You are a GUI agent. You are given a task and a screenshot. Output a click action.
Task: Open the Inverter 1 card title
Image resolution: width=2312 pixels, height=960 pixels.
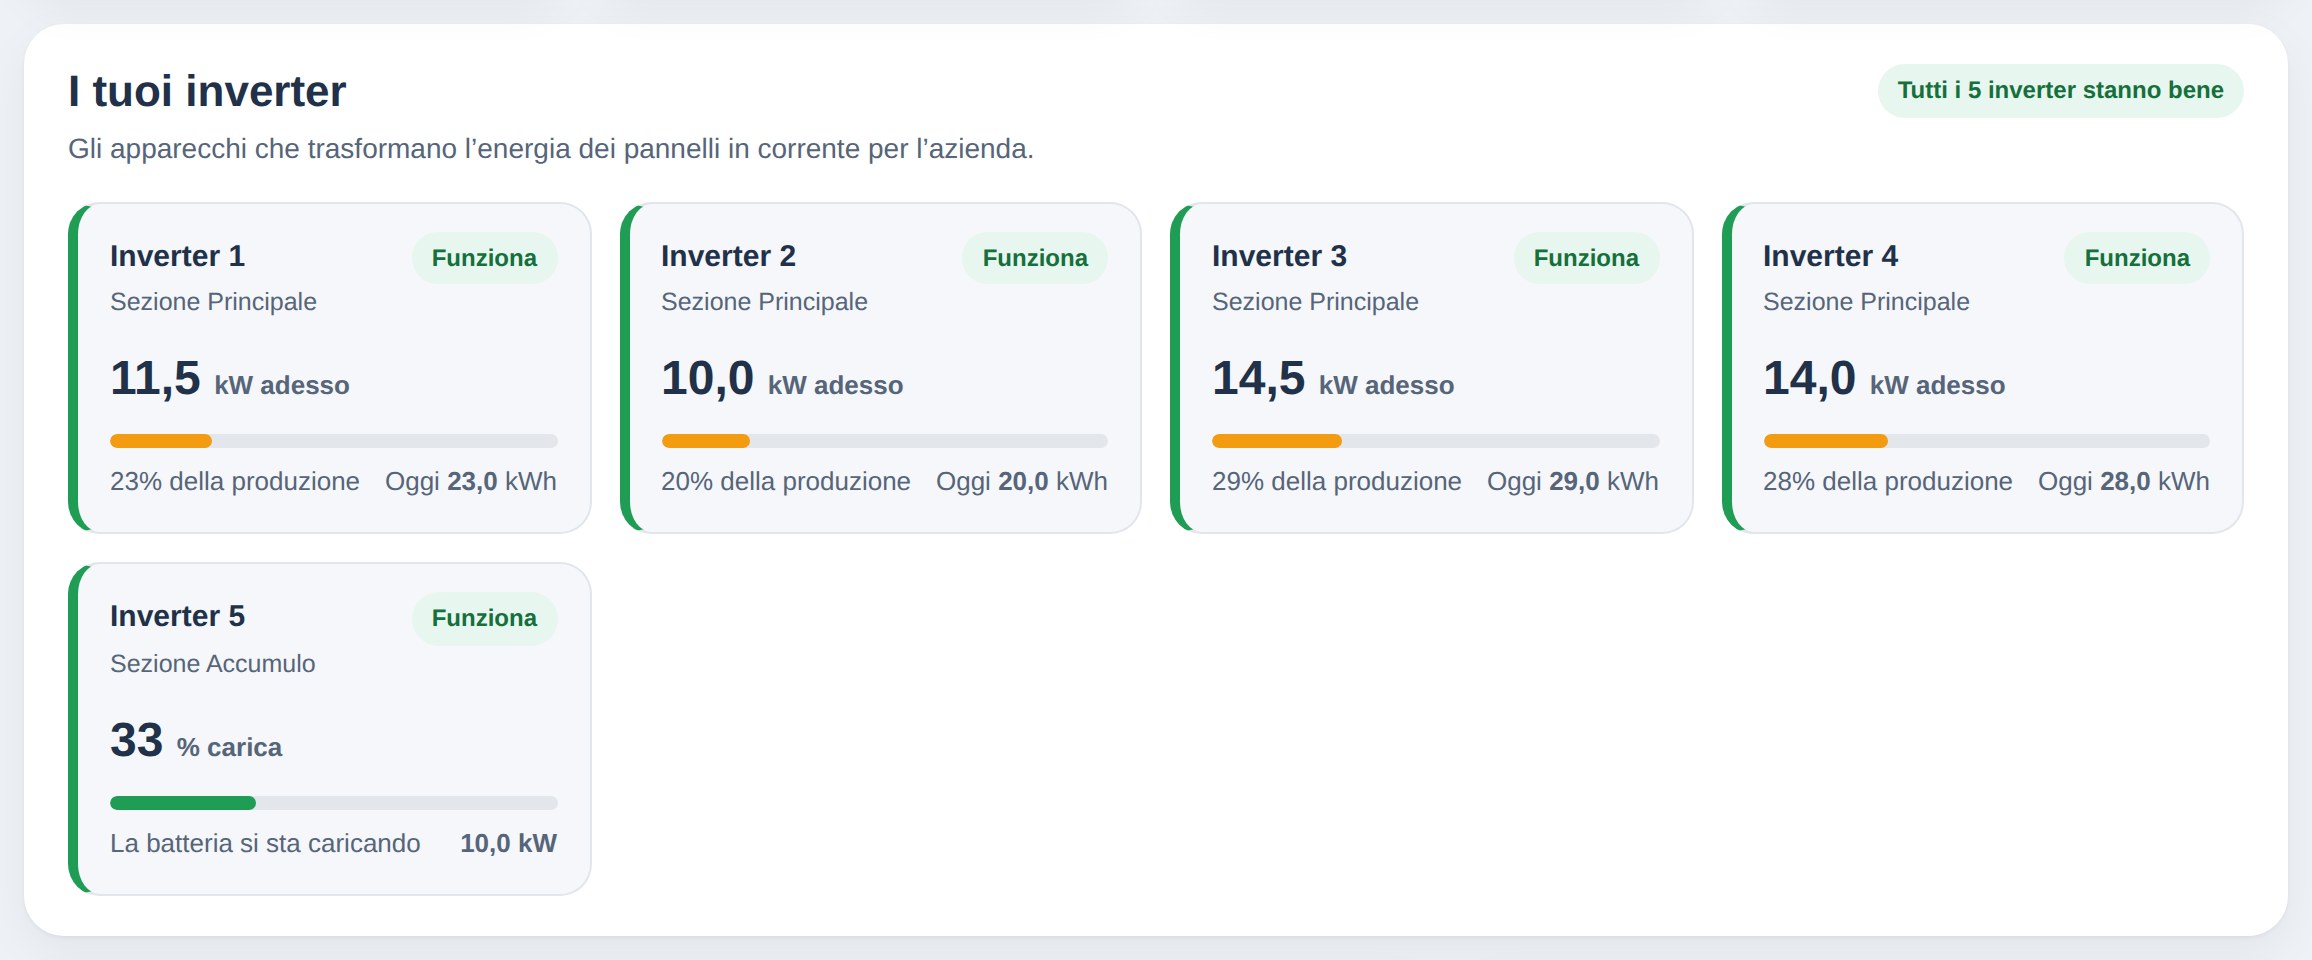pos(177,256)
